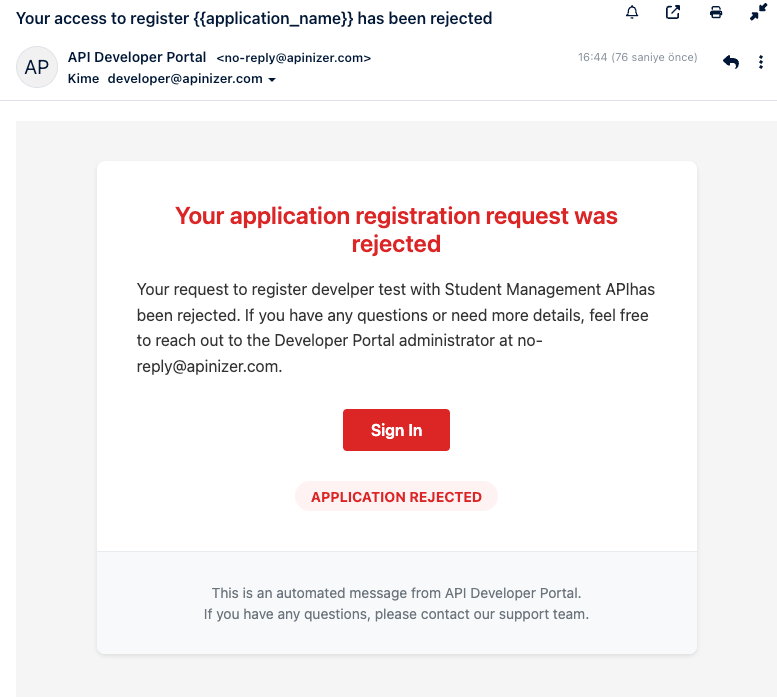Click the sender address no-reply@apinizer.com in the header

point(293,58)
